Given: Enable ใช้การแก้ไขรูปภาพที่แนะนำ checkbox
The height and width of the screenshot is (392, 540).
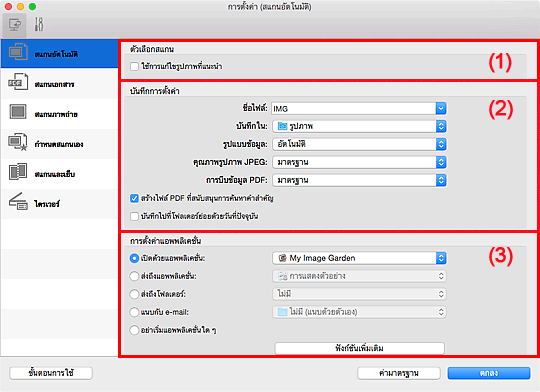Looking at the screenshot, I should [134, 66].
